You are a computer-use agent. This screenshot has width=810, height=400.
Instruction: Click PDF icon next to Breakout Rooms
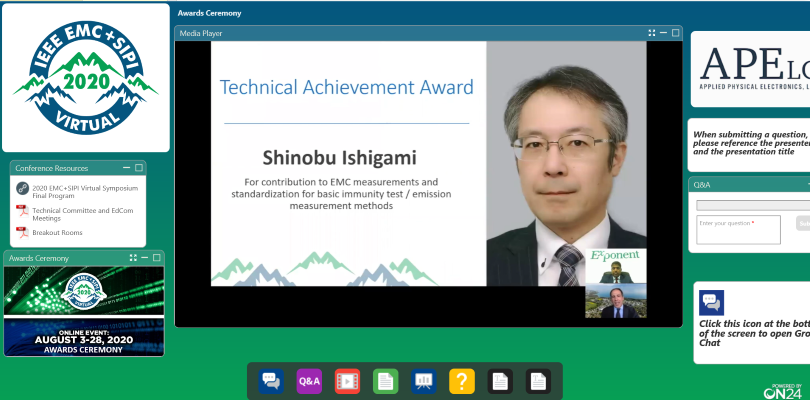(22, 233)
